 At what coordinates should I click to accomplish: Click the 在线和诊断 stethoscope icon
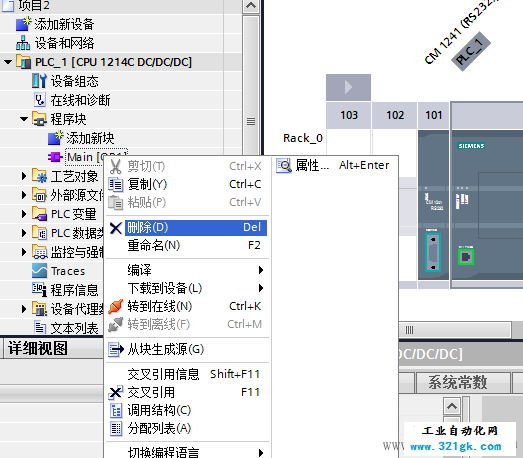point(40,100)
